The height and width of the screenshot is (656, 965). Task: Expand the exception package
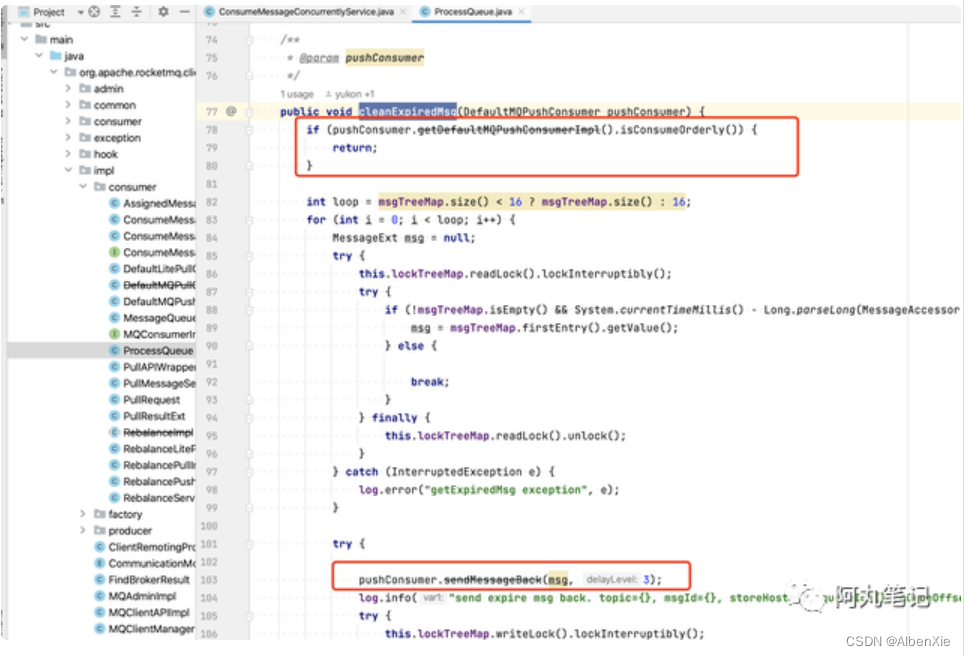tap(68, 137)
